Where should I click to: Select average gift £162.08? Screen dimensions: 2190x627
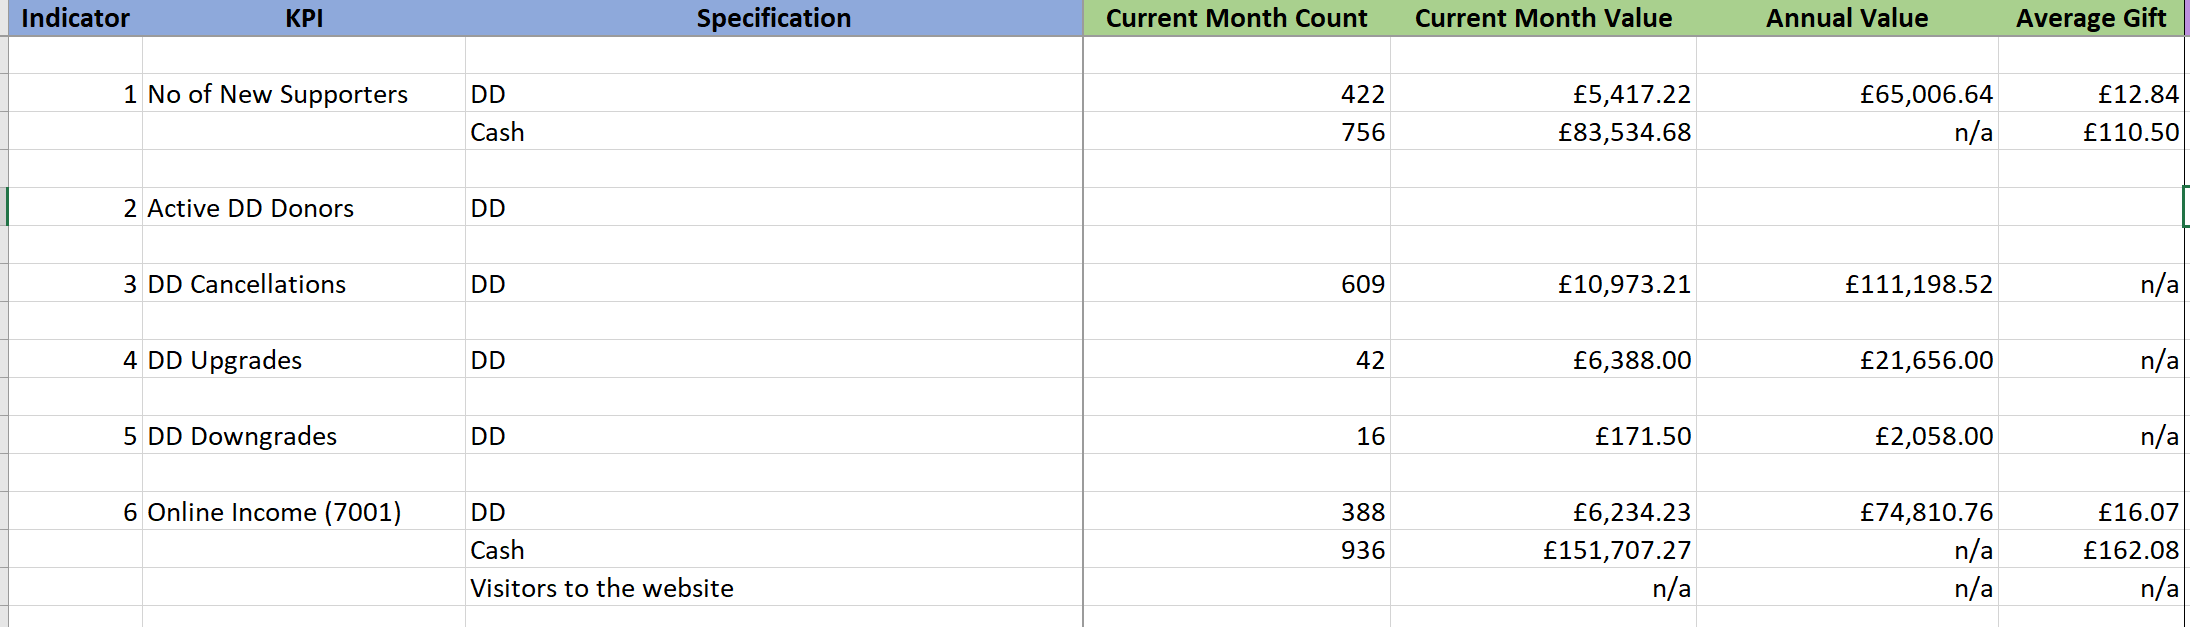(x=2091, y=549)
